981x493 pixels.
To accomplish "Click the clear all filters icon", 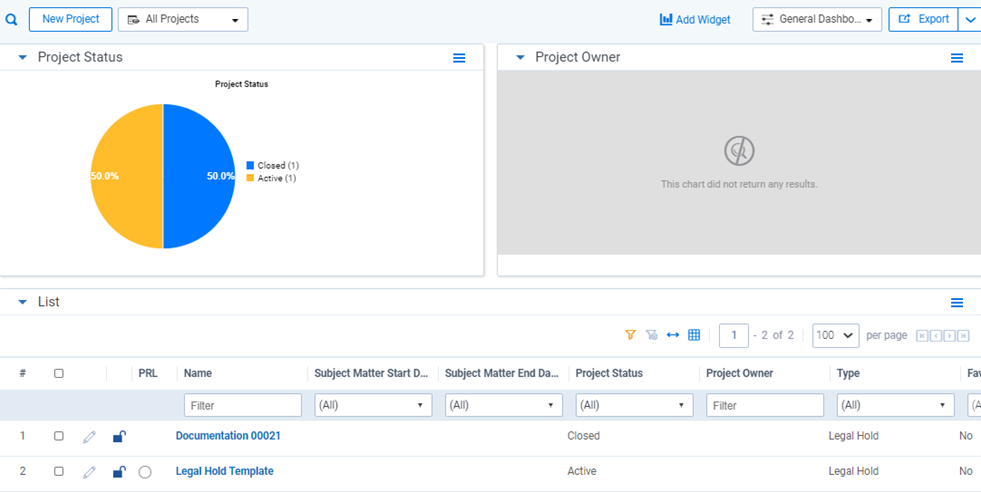I will click(x=652, y=335).
